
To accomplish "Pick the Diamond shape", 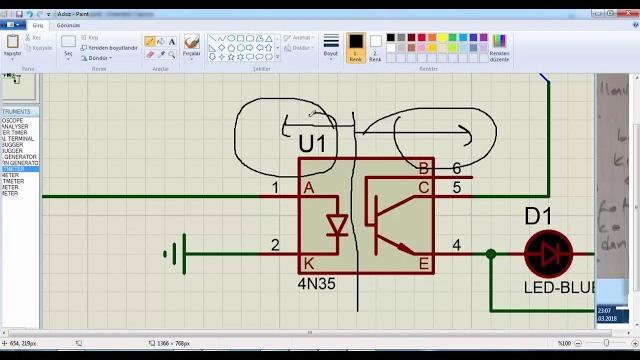I will click(x=221, y=48).
